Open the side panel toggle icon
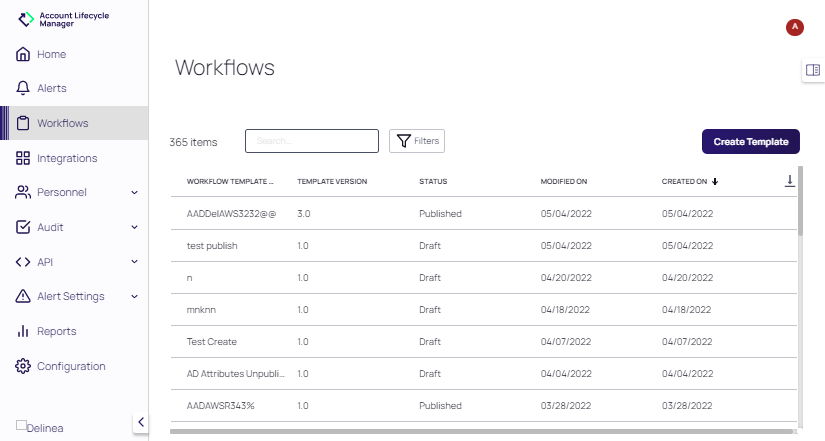Image resolution: width=825 pixels, height=441 pixels. (812, 70)
